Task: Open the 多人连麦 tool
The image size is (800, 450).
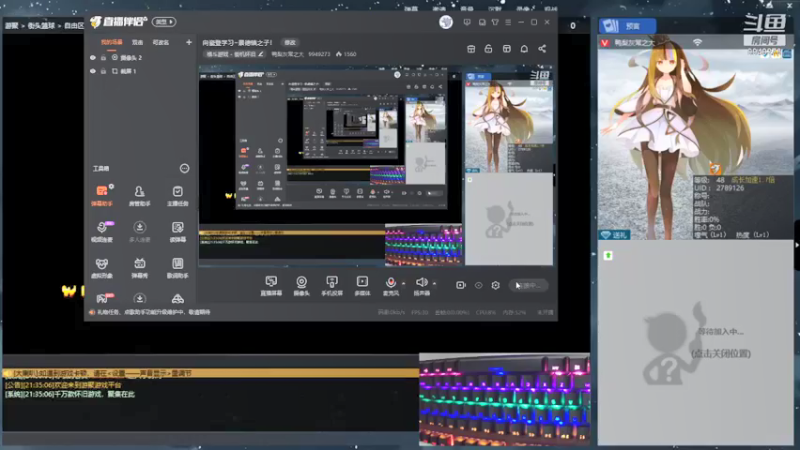Action: click(x=139, y=231)
